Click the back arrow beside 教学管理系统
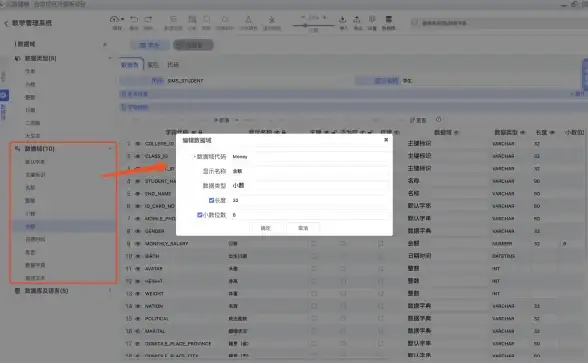Image resolution: width=588 pixels, height=363 pixels. click(6, 23)
